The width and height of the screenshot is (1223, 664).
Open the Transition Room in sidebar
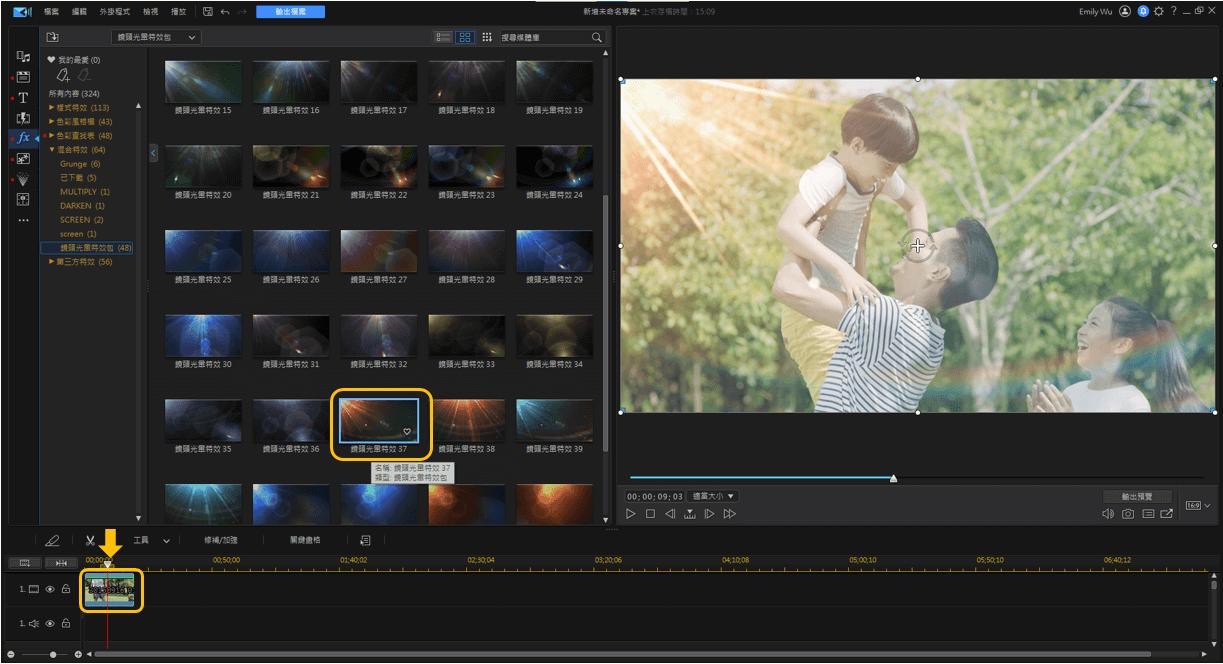coord(23,119)
